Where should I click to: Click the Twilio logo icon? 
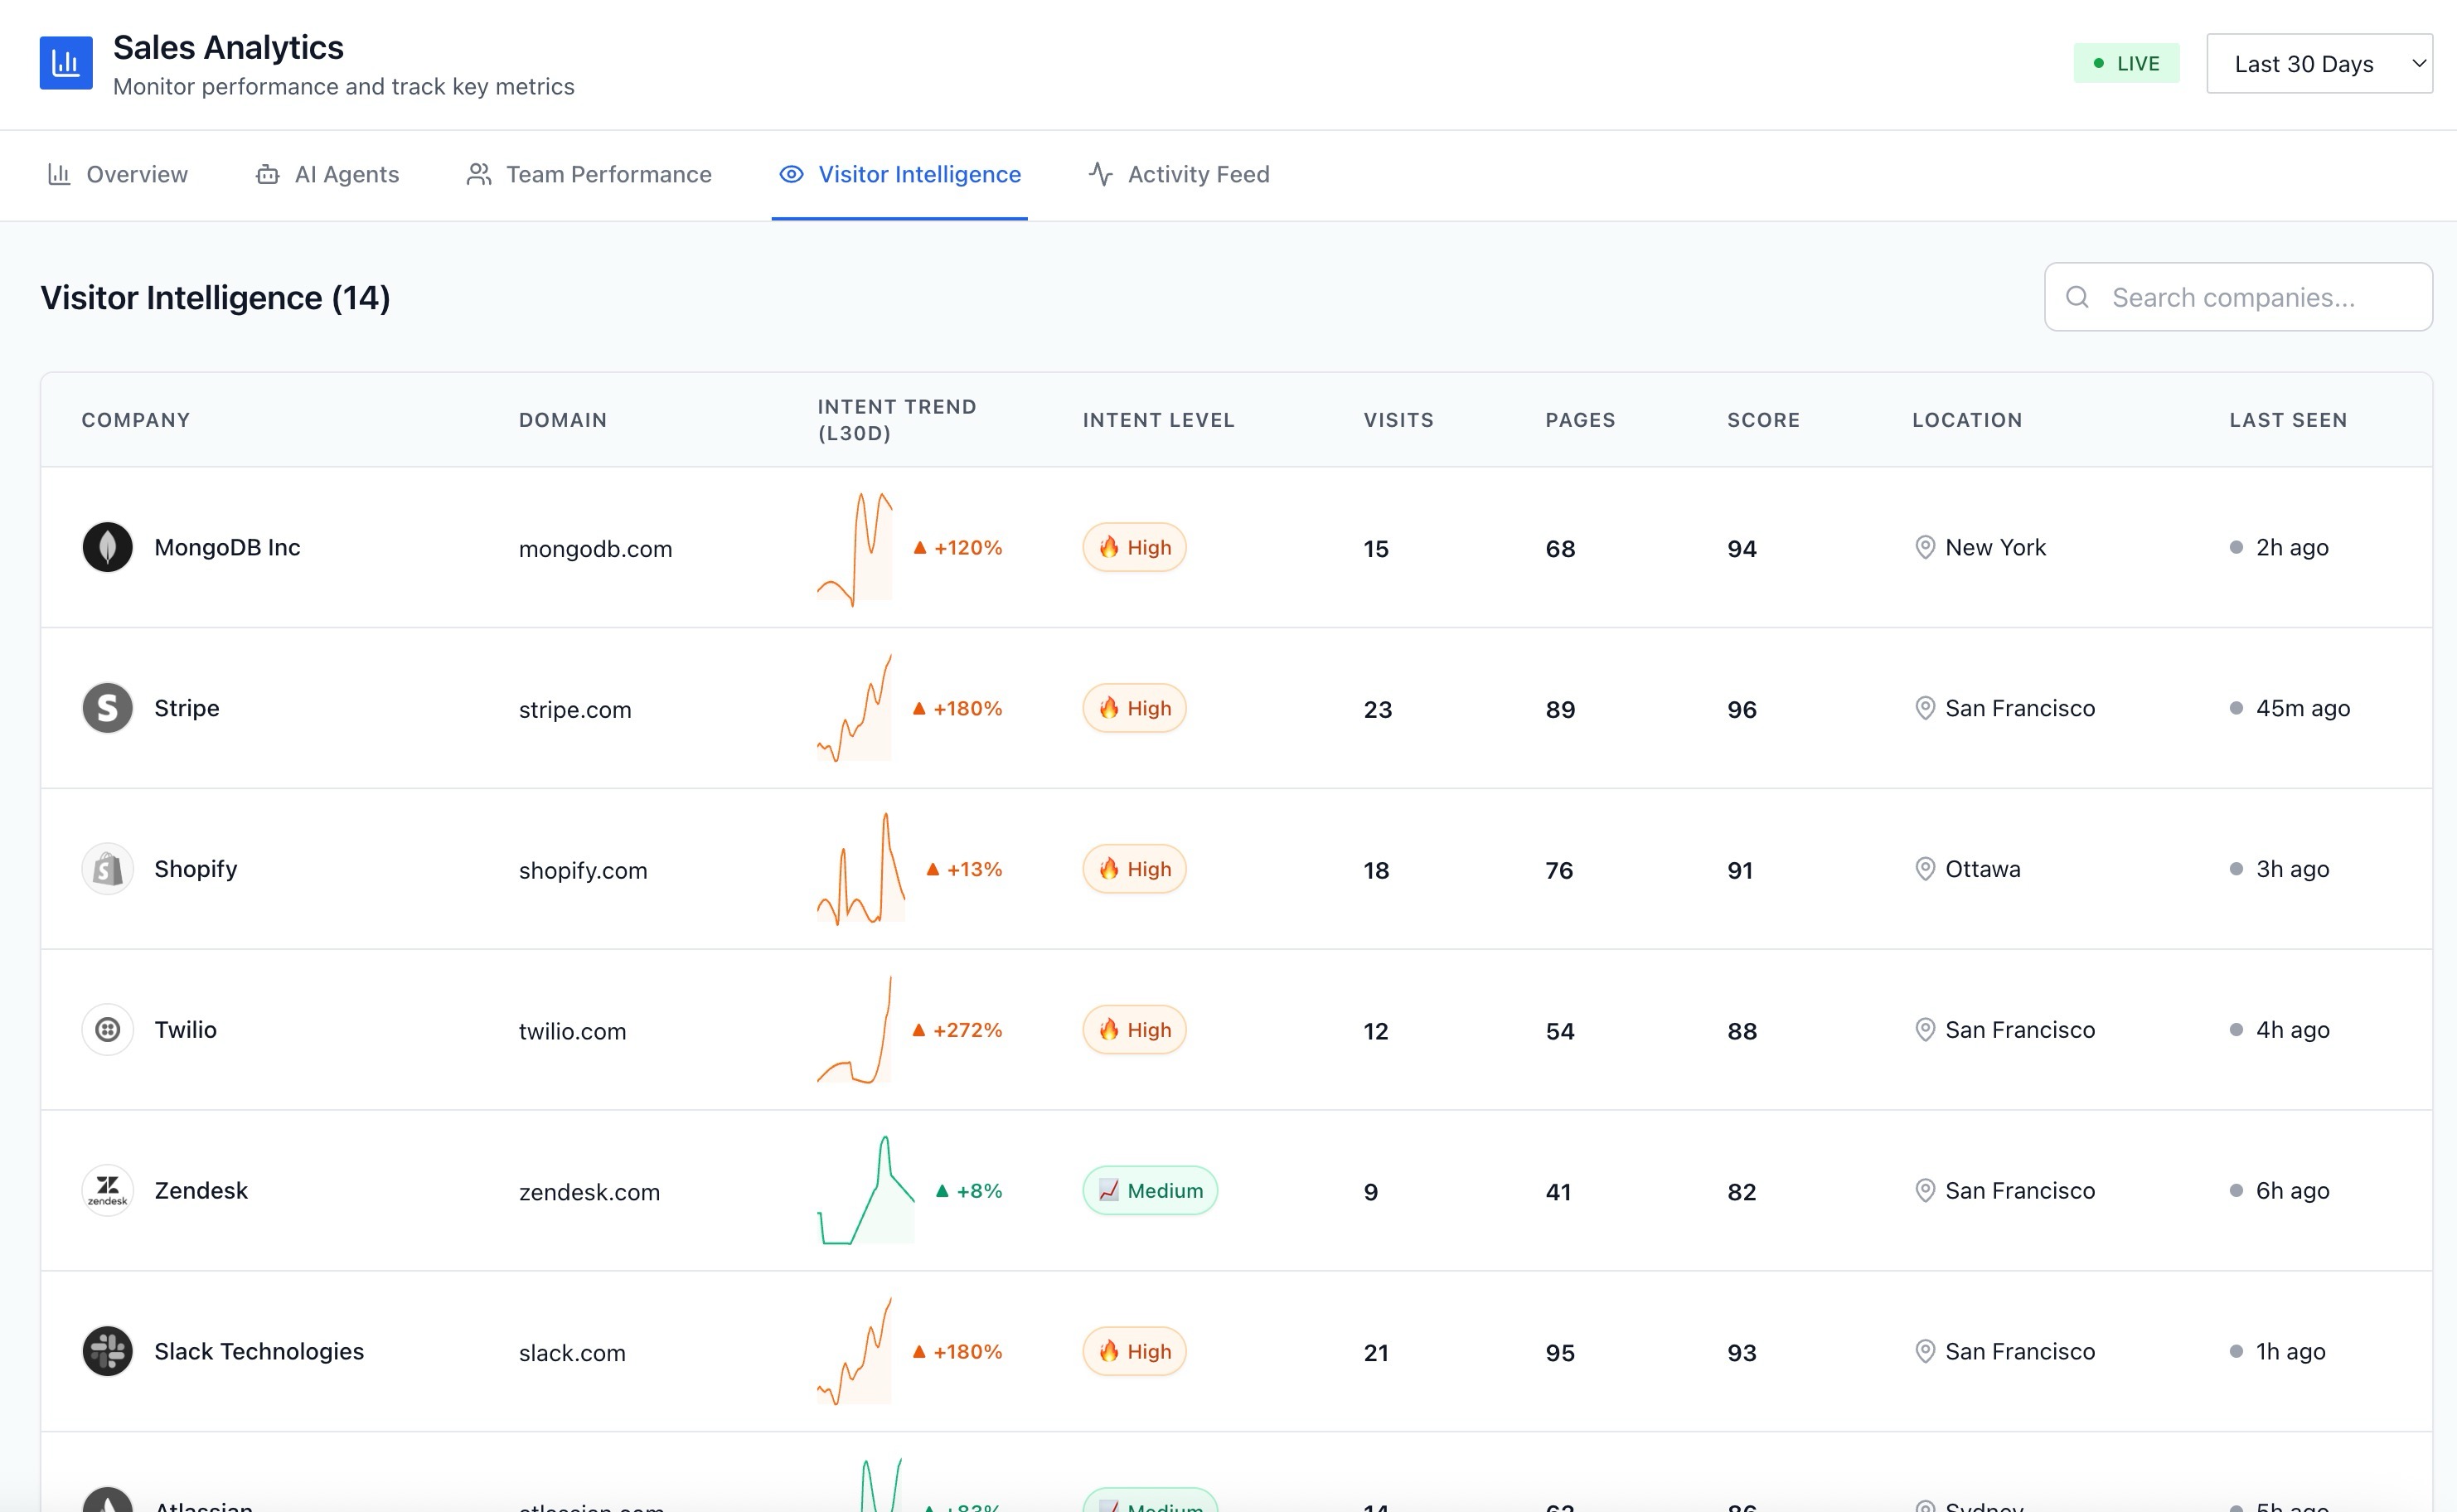coord(107,1029)
